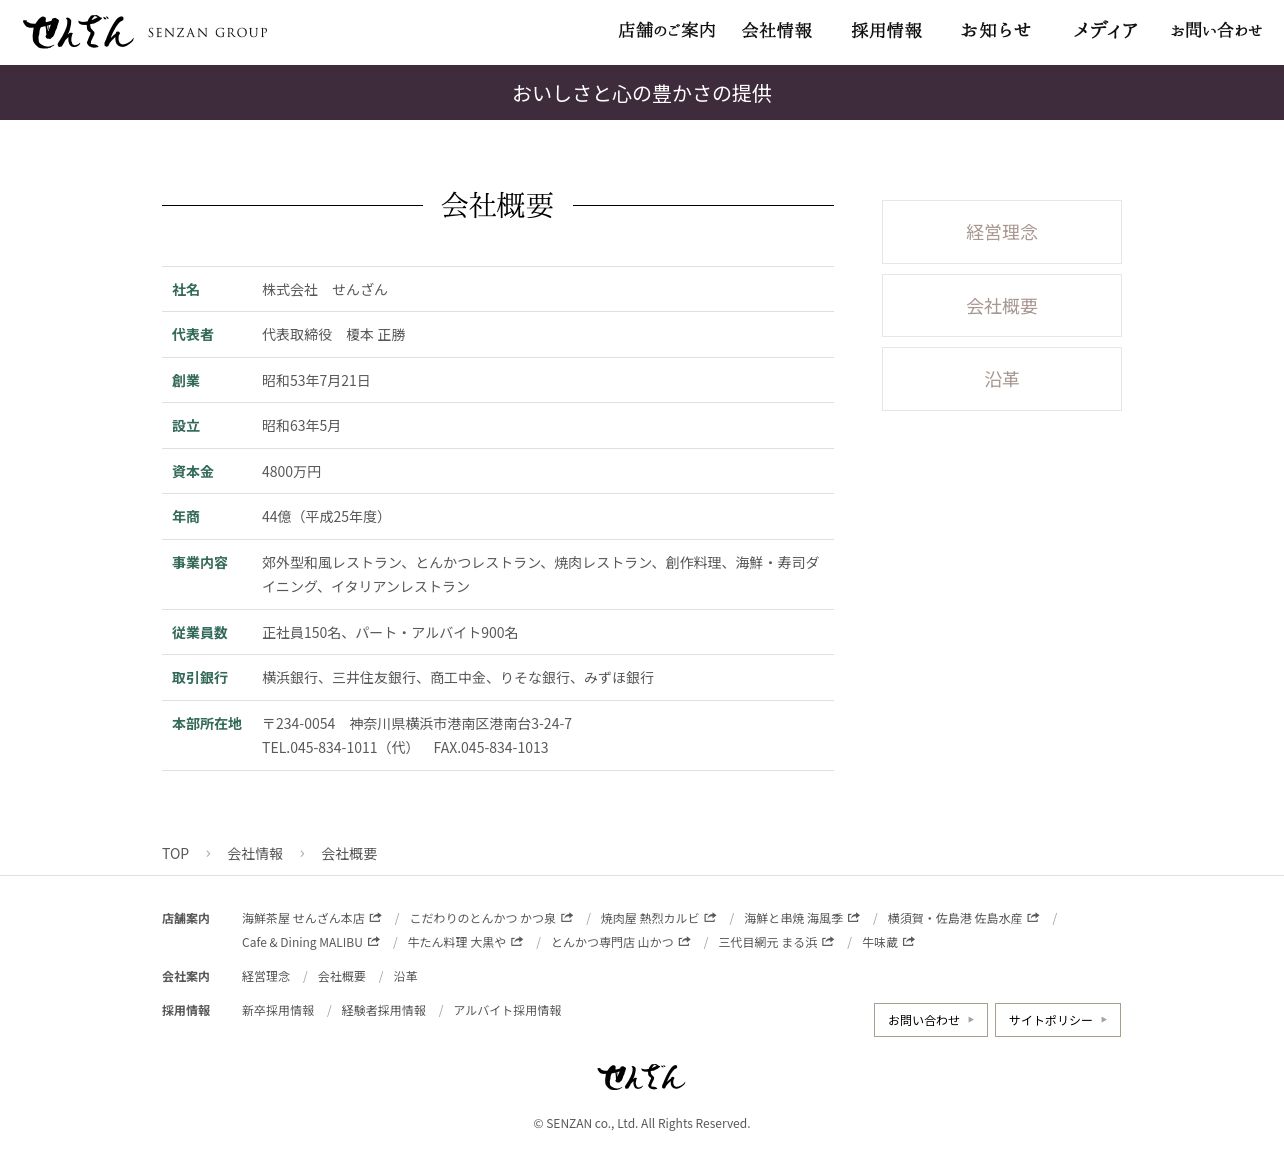
Task: Click お問い合わせ in header navigation
Action: pos(1217,31)
